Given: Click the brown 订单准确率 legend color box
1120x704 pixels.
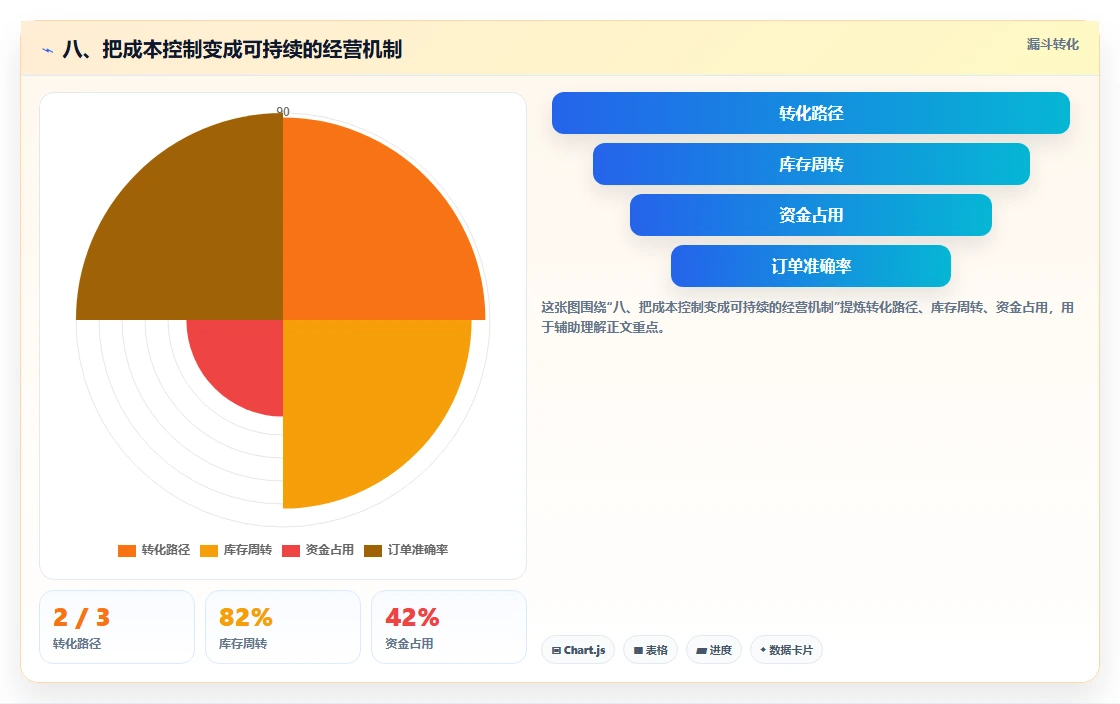Looking at the screenshot, I should pos(374,550).
